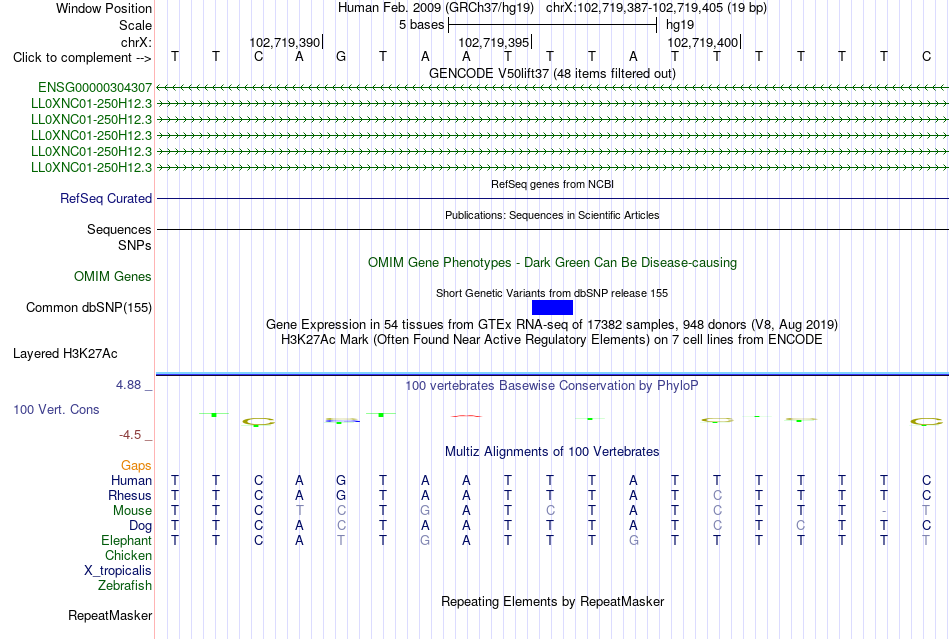Select the Sequences track label
The image size is (950, 639).
click(119, 230)
